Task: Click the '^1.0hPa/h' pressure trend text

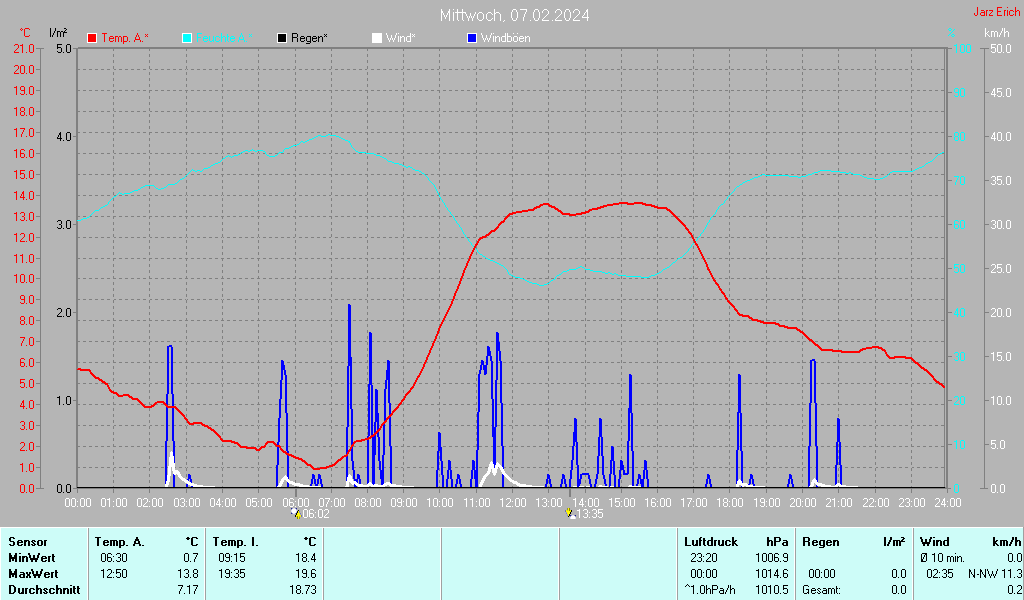Action: click(710, 590)
